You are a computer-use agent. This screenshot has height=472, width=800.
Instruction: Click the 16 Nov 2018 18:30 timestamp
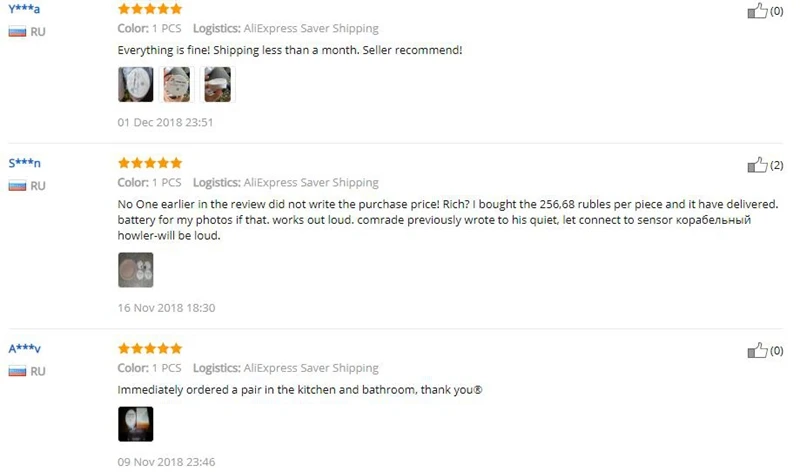[x=166, y=308]
